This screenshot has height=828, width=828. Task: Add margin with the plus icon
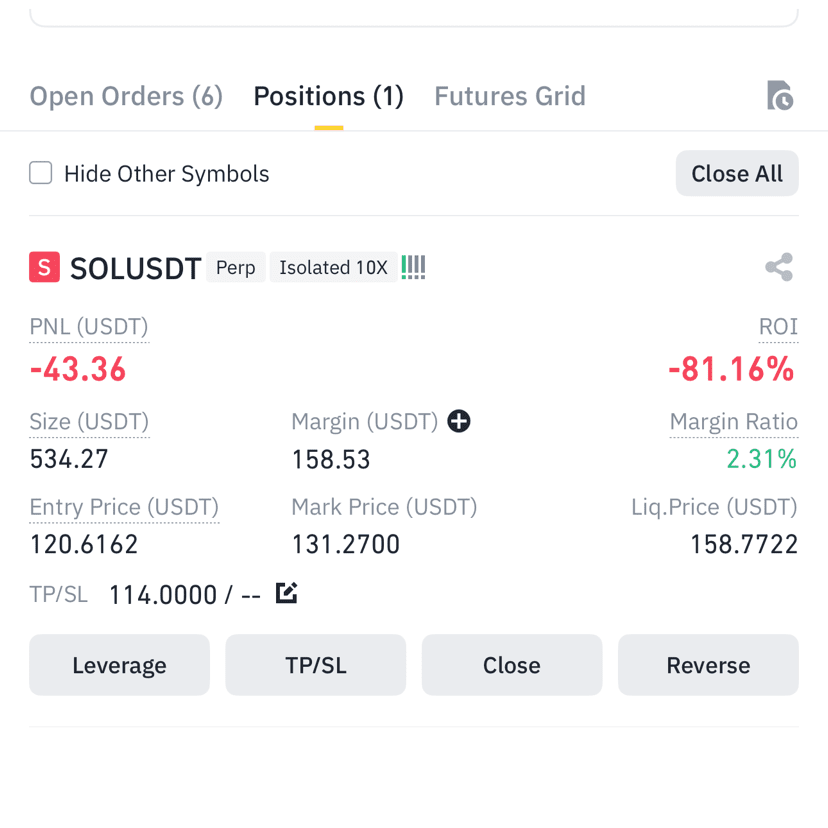(x=459, y=421)
